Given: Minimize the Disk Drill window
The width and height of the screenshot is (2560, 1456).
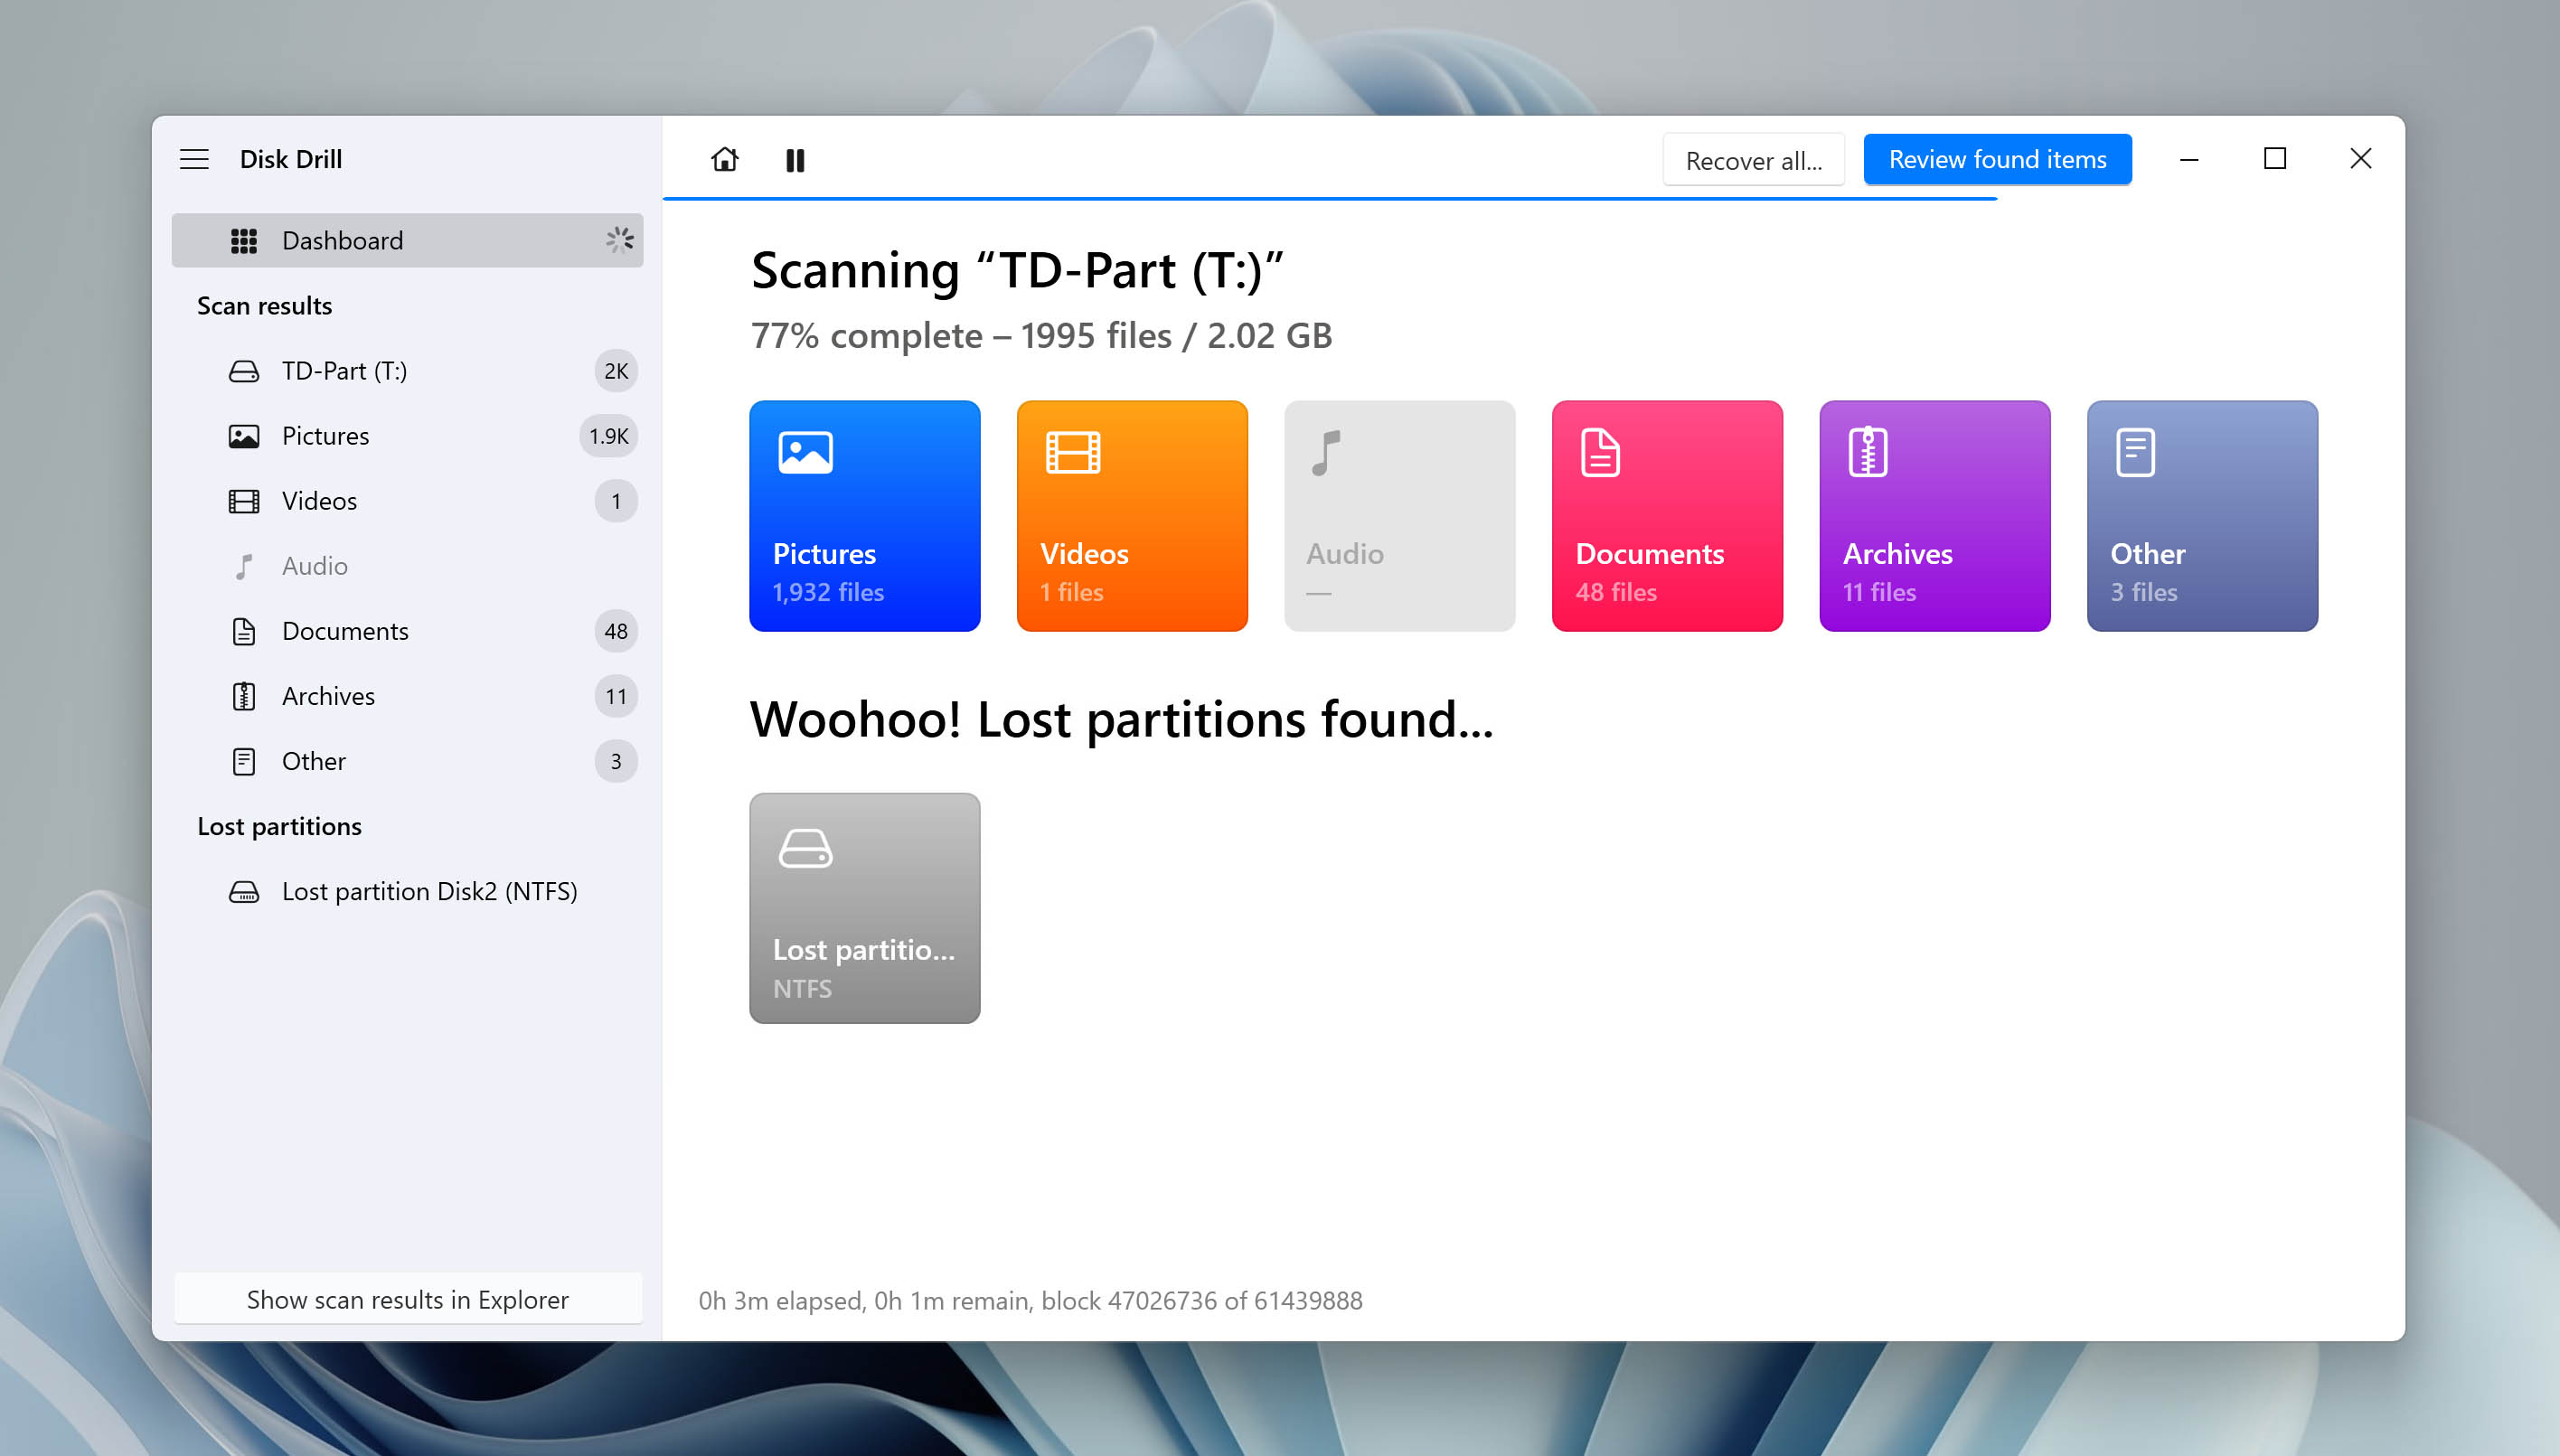Looking at the screenshot, I should pos(2188,159).
